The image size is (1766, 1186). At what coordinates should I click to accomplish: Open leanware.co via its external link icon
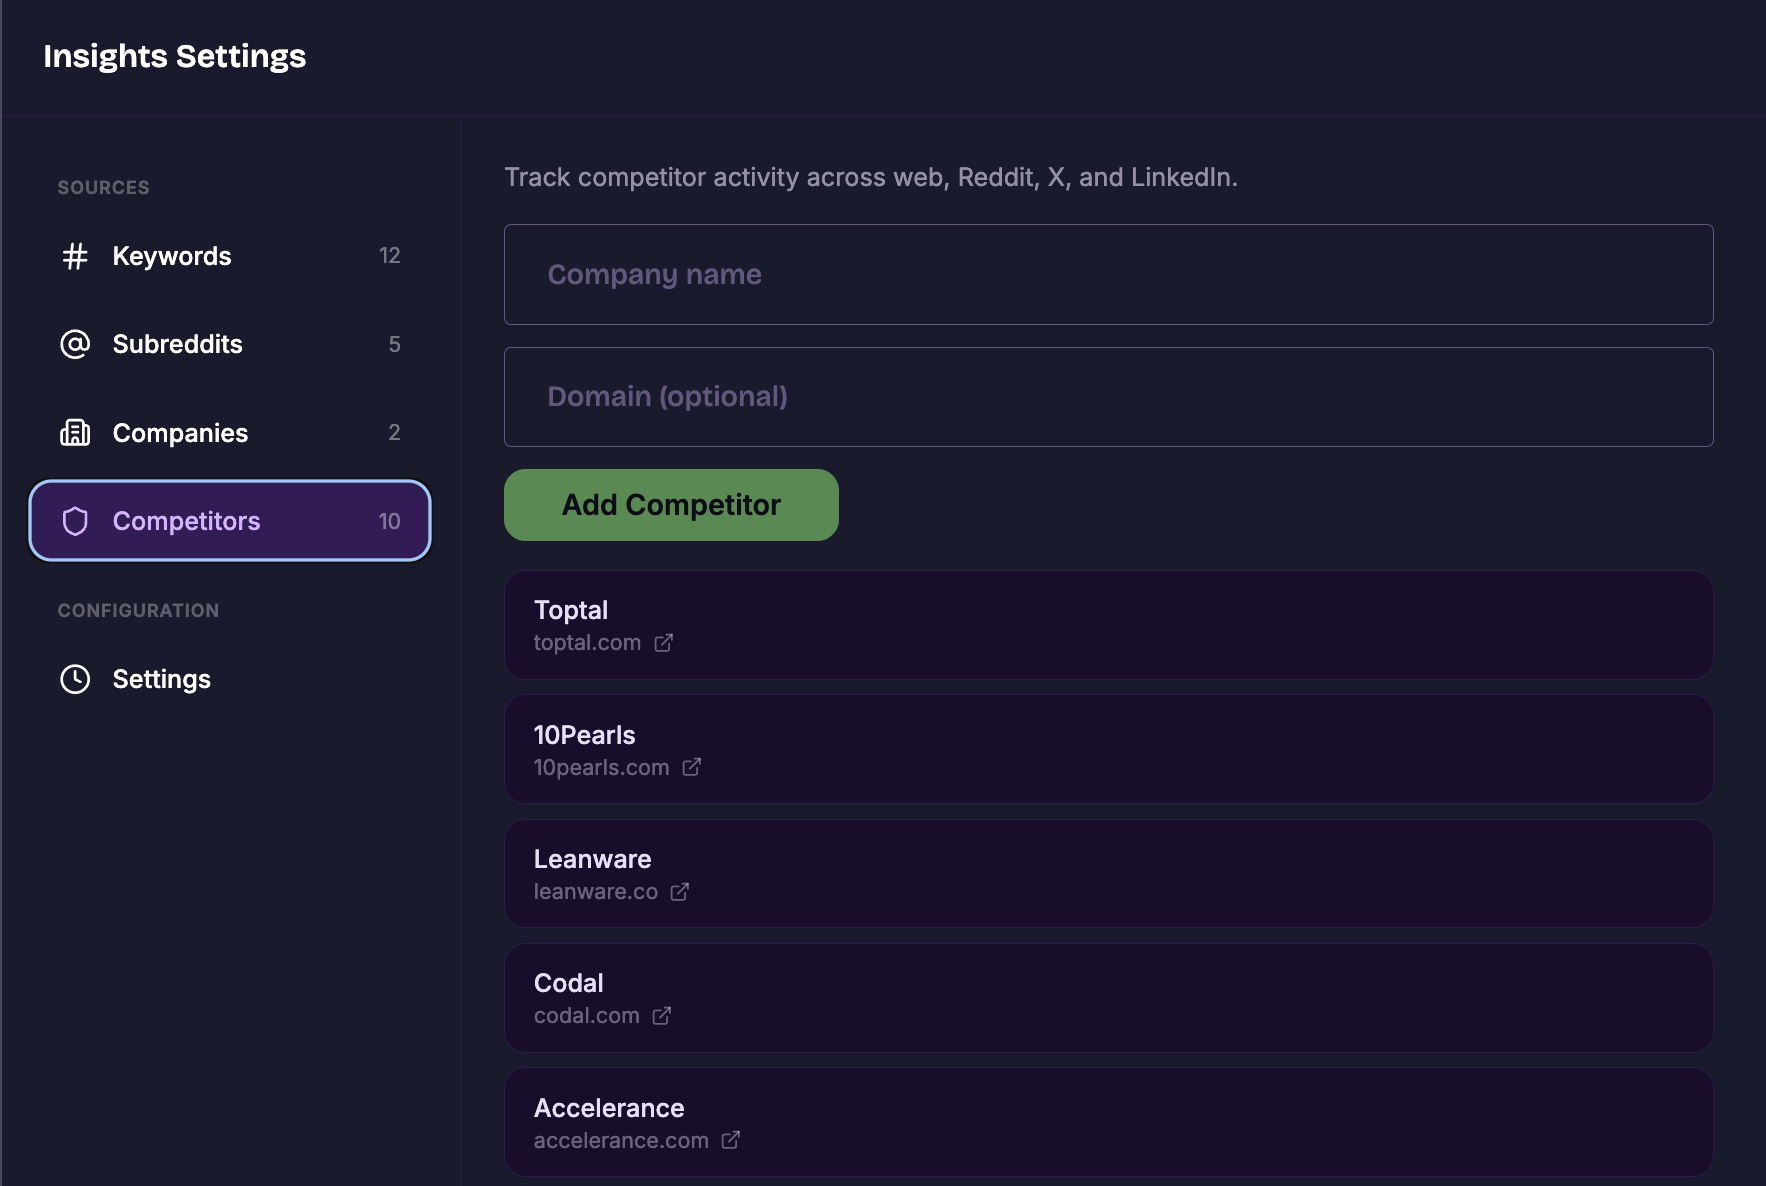click(681, 892)
